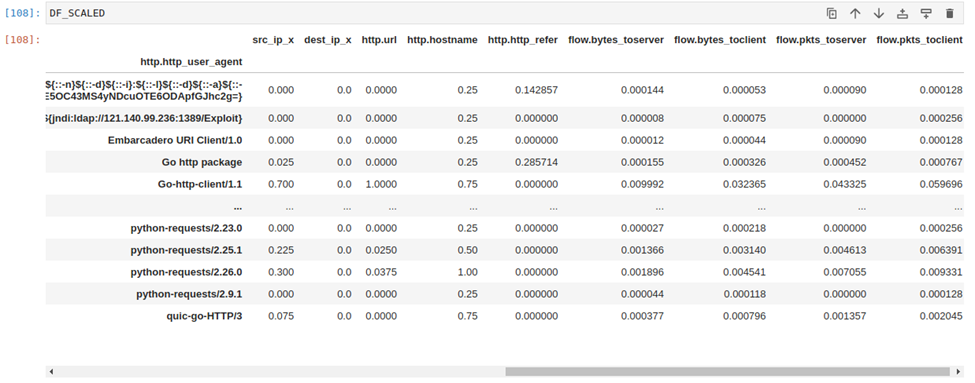
Task: Select the flow.bytes_toserver column header
Action: [x=616, y=40]
